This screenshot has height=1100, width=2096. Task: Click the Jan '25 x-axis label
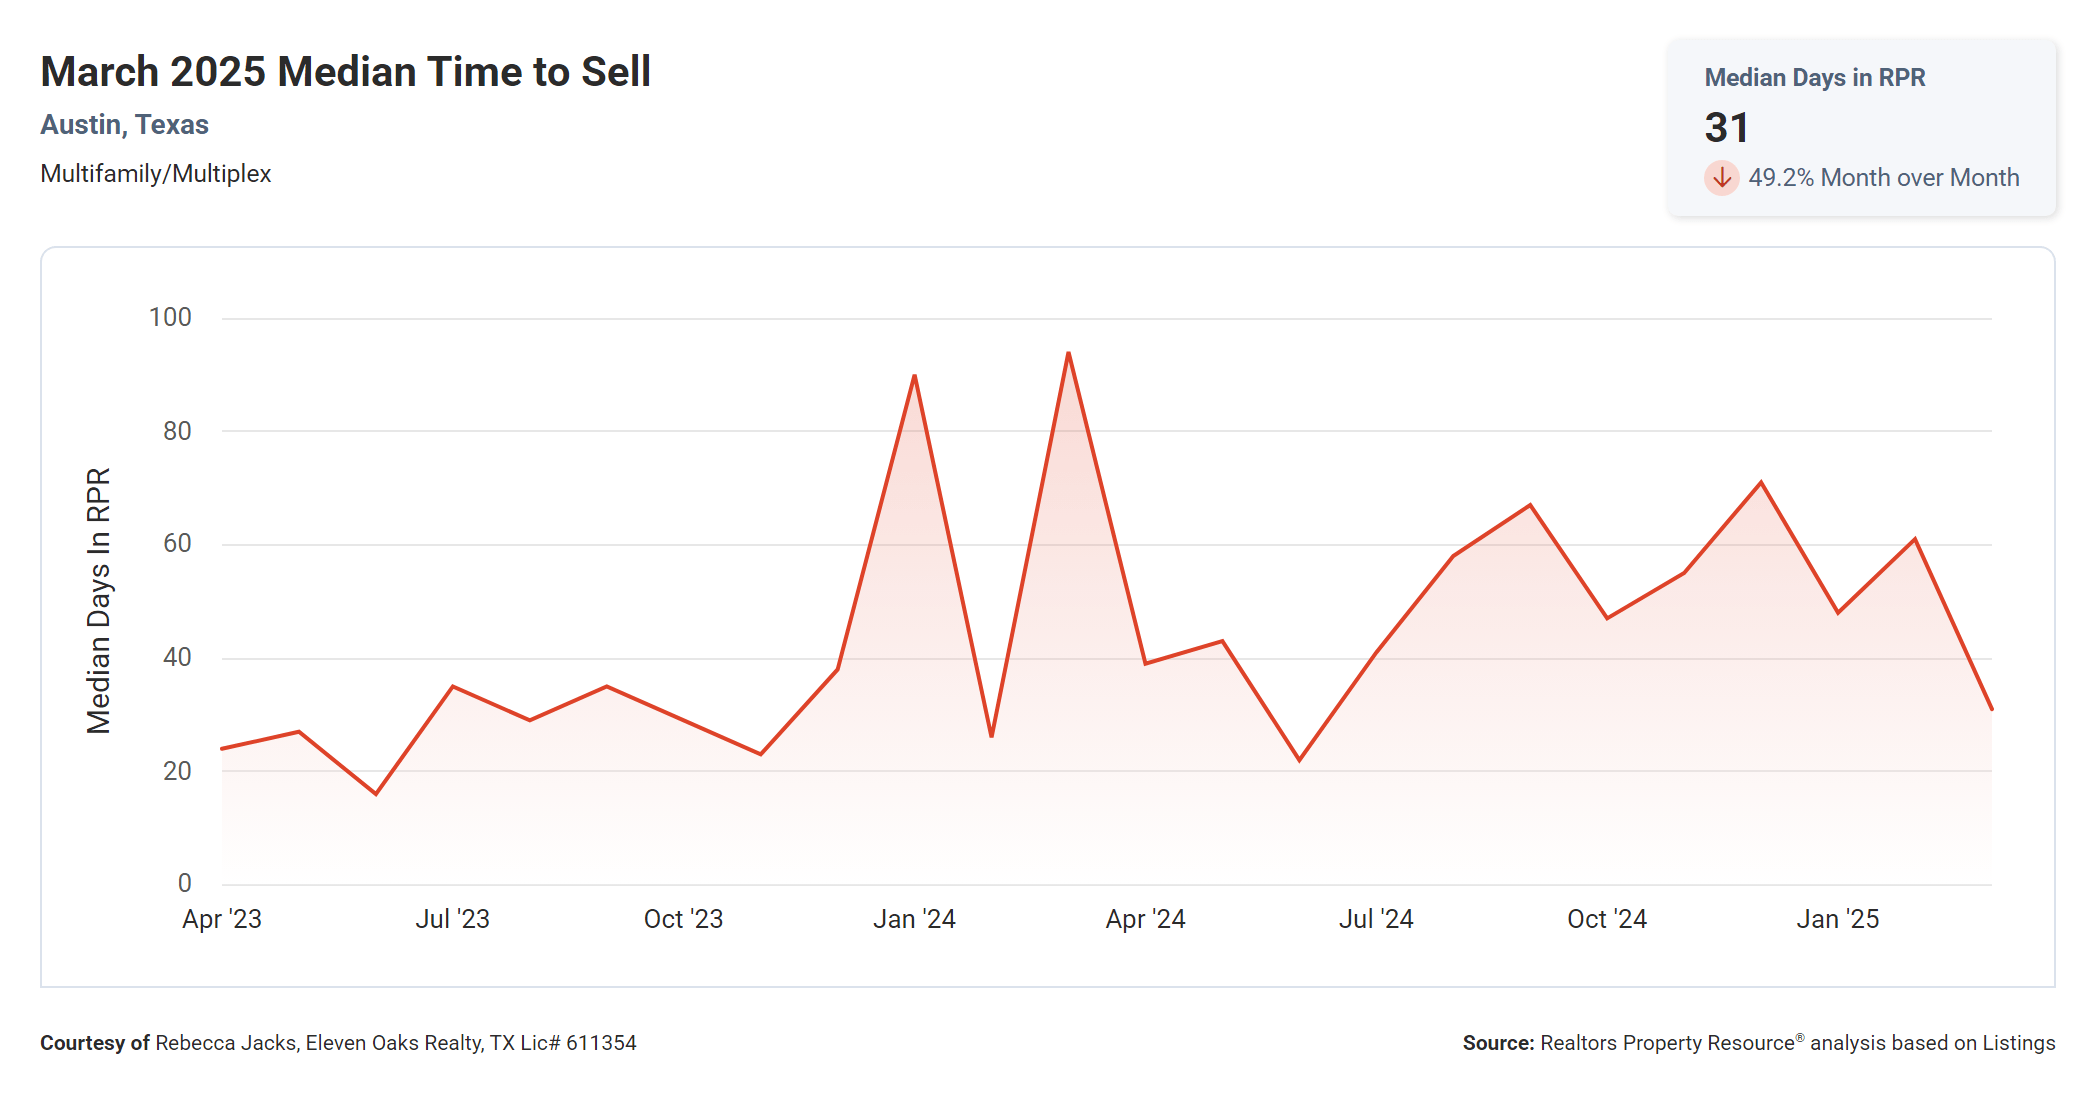1837,919
